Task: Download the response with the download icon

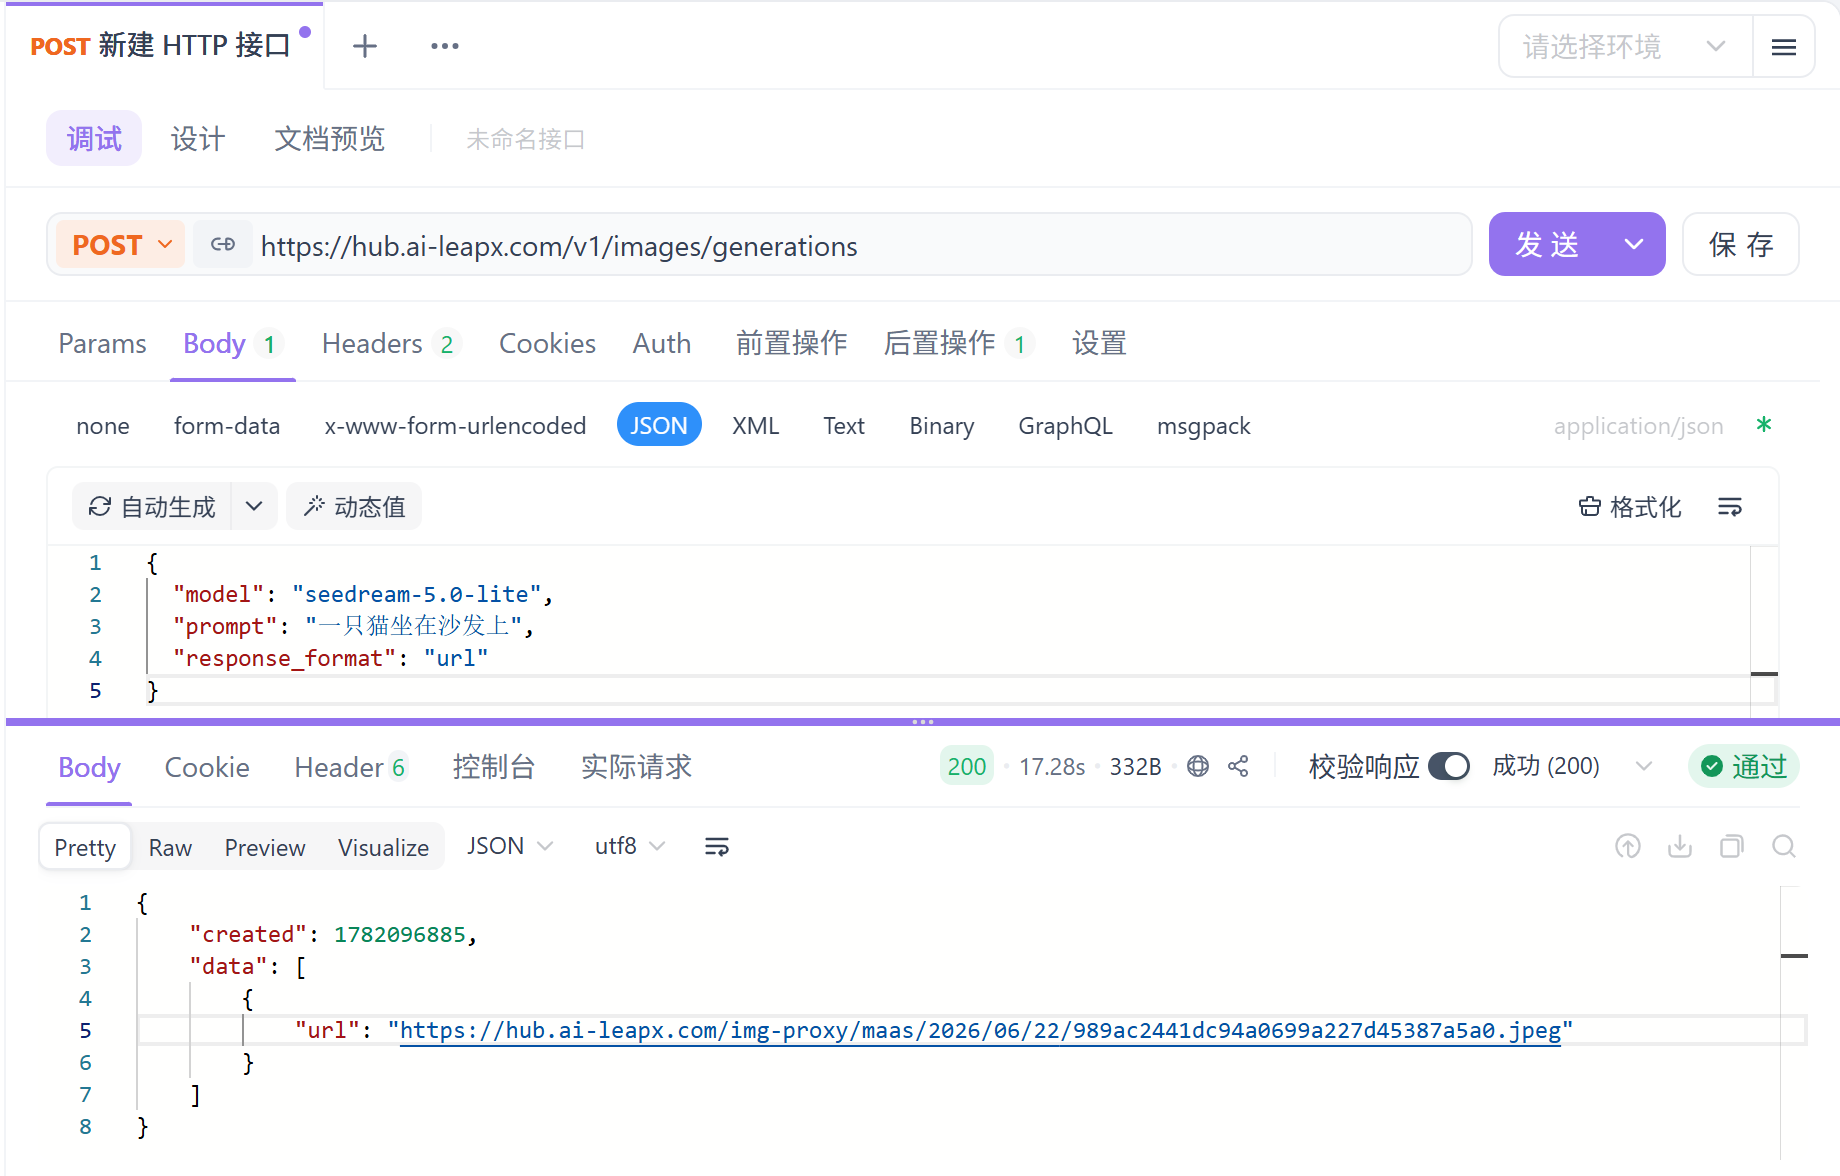Action: (x=1680, y=847)
